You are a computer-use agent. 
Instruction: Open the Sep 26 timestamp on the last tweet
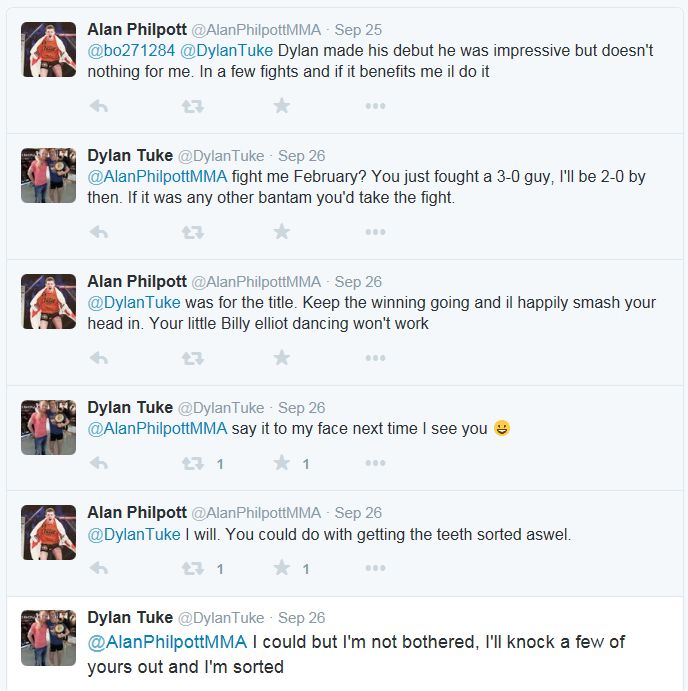301,618
